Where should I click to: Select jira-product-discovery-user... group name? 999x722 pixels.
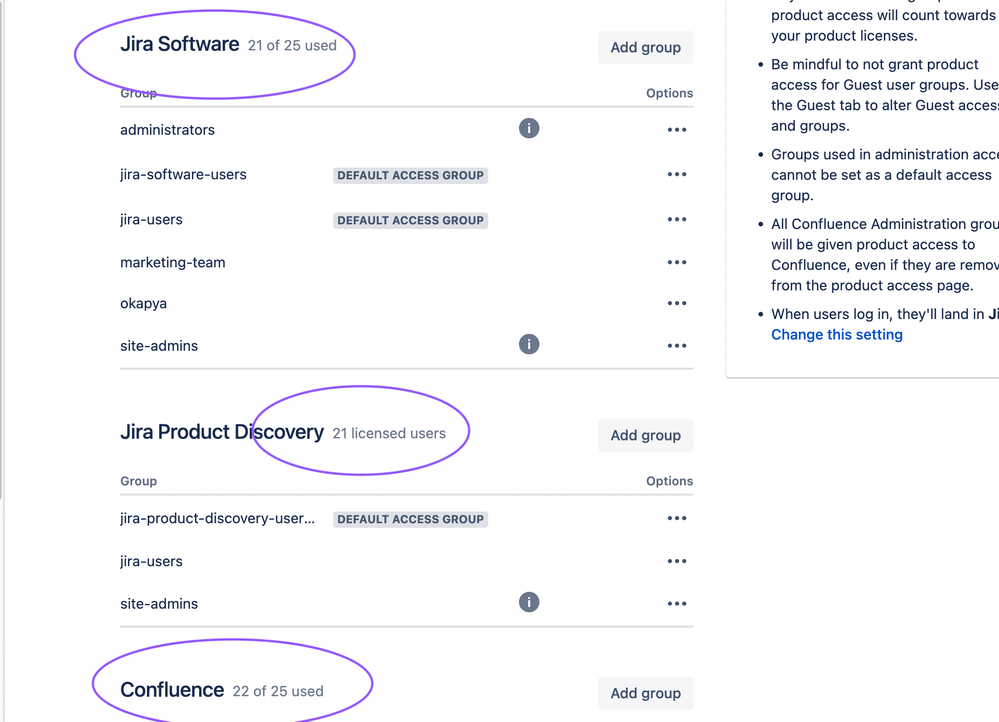point(217,518)
